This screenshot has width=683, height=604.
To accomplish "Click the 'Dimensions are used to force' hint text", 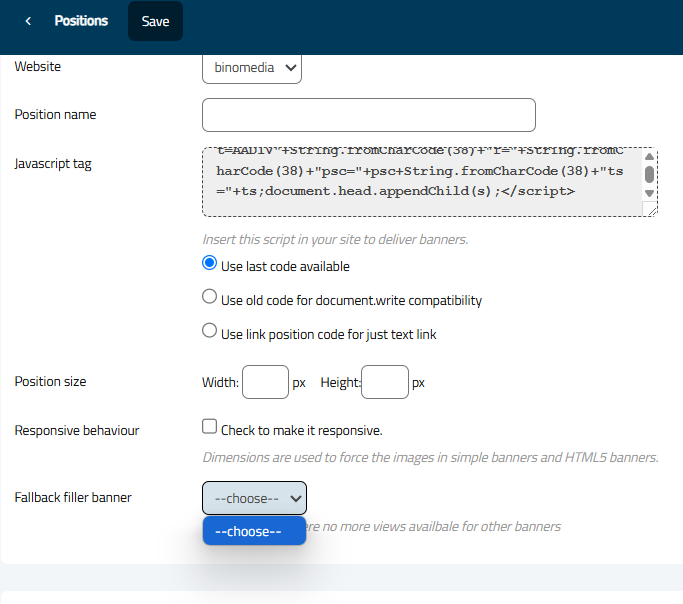I will (430, 457).
